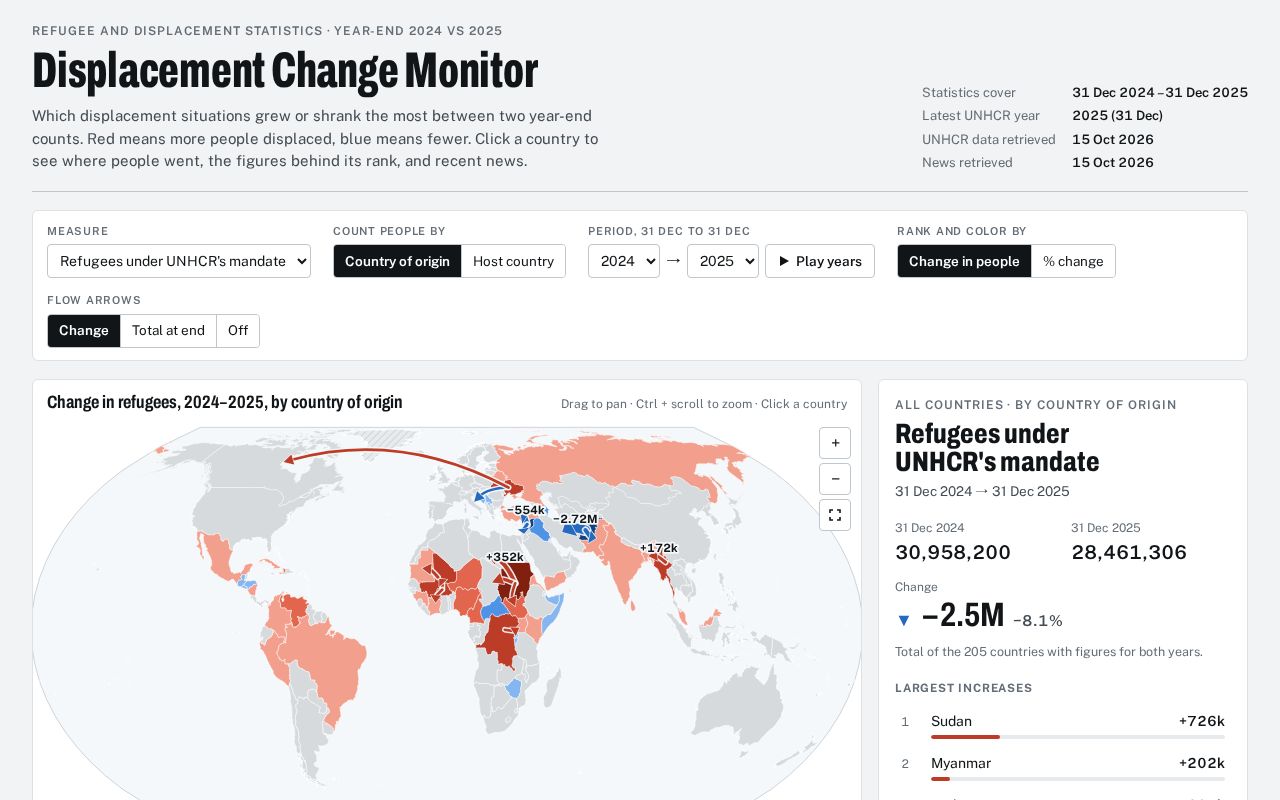Click the −2.5M change value
Image resolution: width=1280 pixels, height=800 pixels.
963,615
